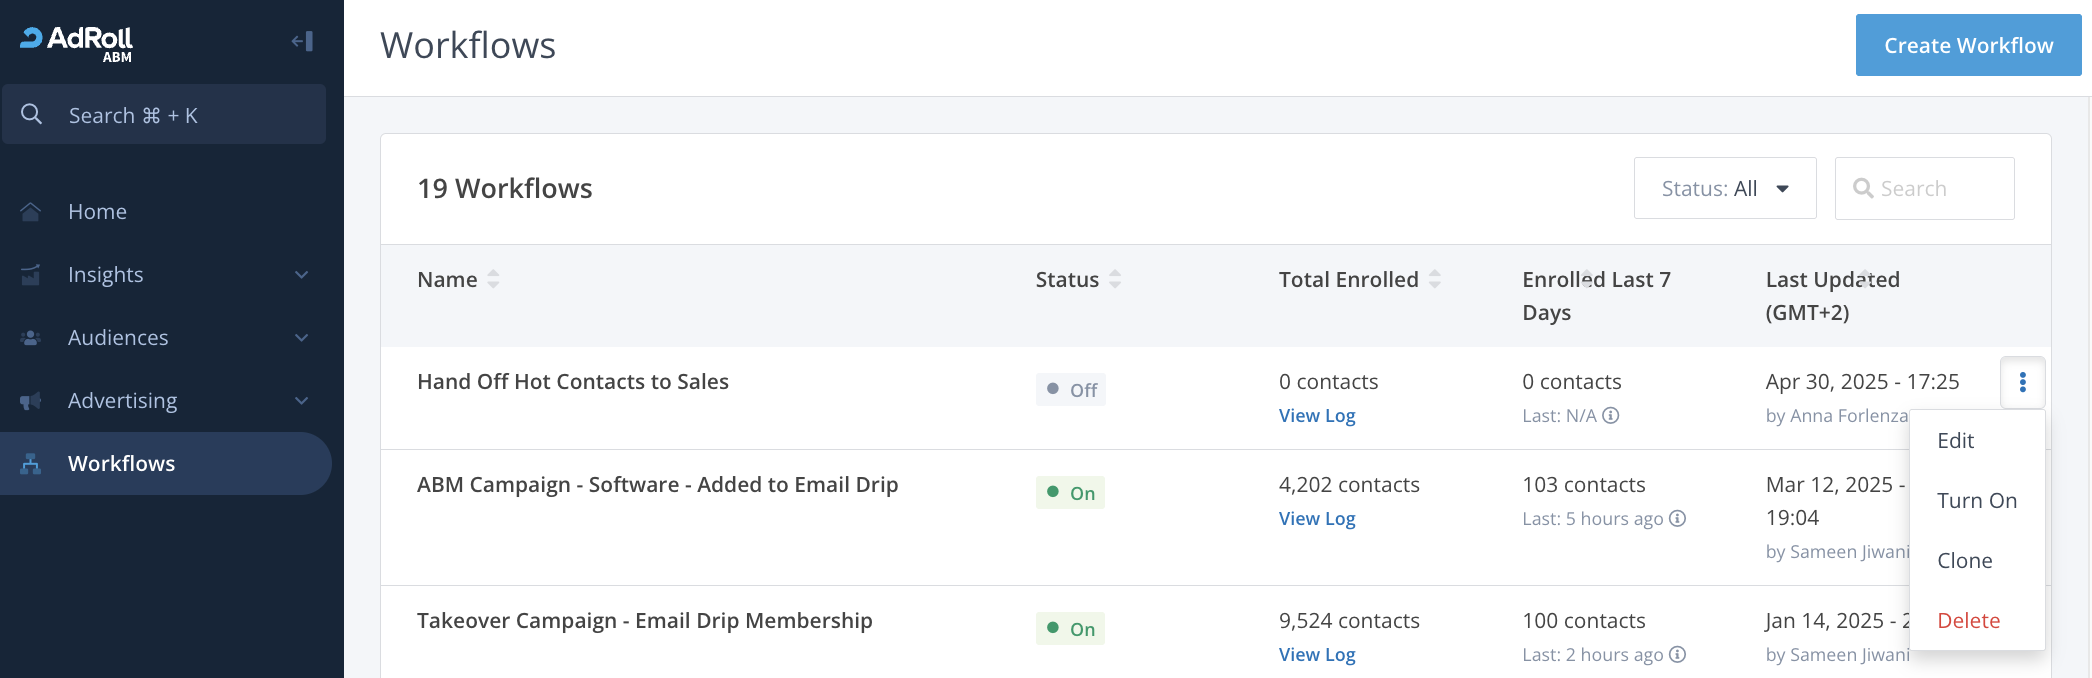The height and width of the screenshot is (678, 2092).
Task: Choose Clone in the workflow menu
Action: [x=1964, y=561]
